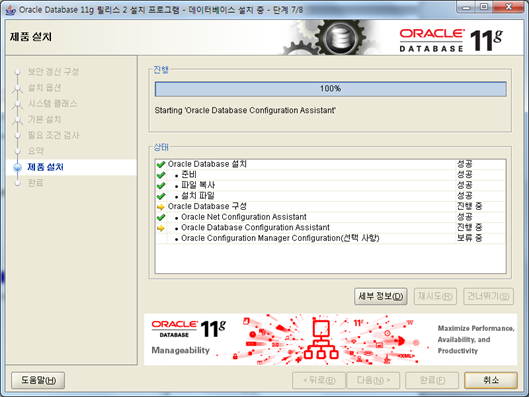
Task: Select 필요 조건 검사 step in sidebar
Action: click(x=53, y=135)
